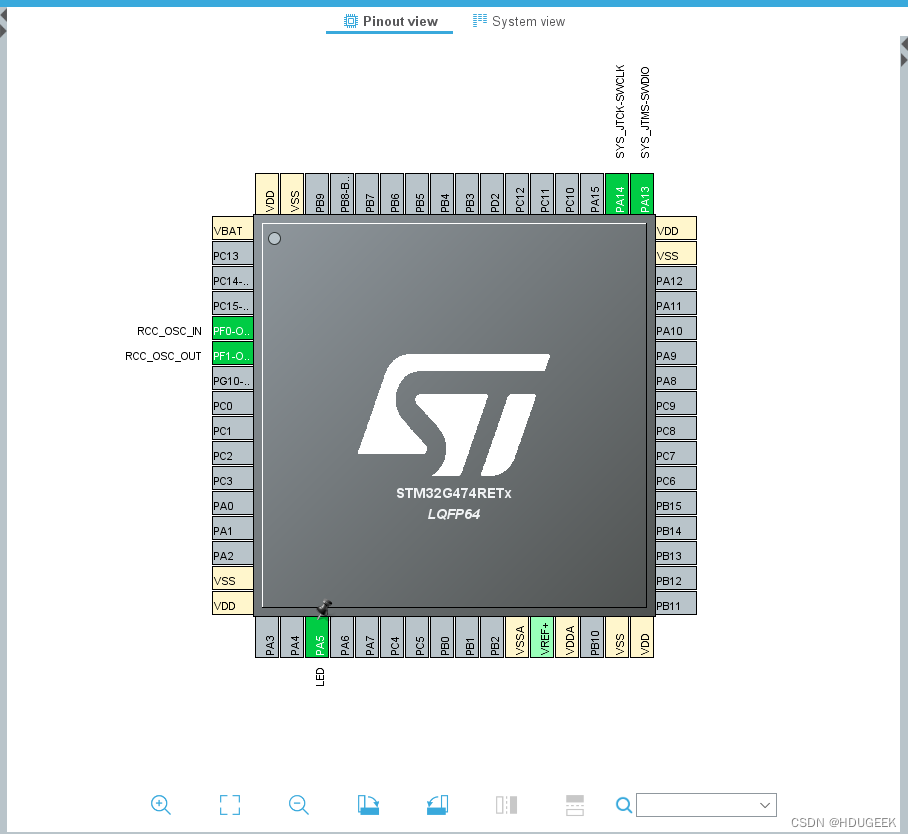Click the horizontal layout view icon
Viewport: 912px width, 837px height.
577,808
